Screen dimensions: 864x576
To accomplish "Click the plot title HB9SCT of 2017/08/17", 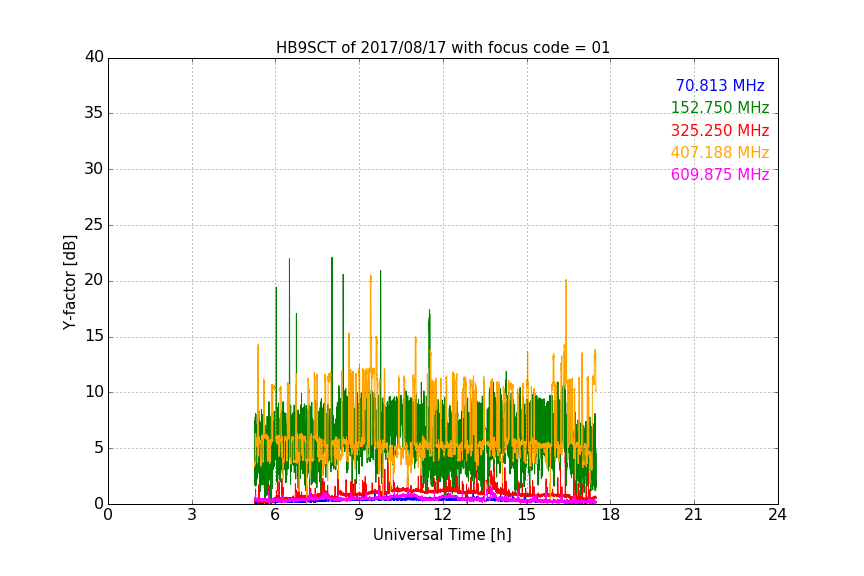I will point(442,48).
